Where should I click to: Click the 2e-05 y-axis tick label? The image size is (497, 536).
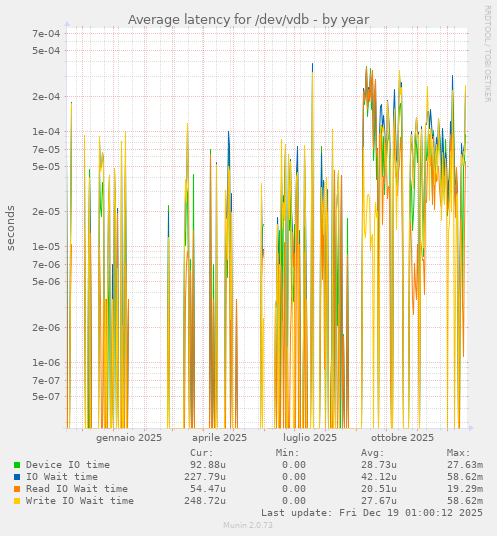click(x=46, y=212)
